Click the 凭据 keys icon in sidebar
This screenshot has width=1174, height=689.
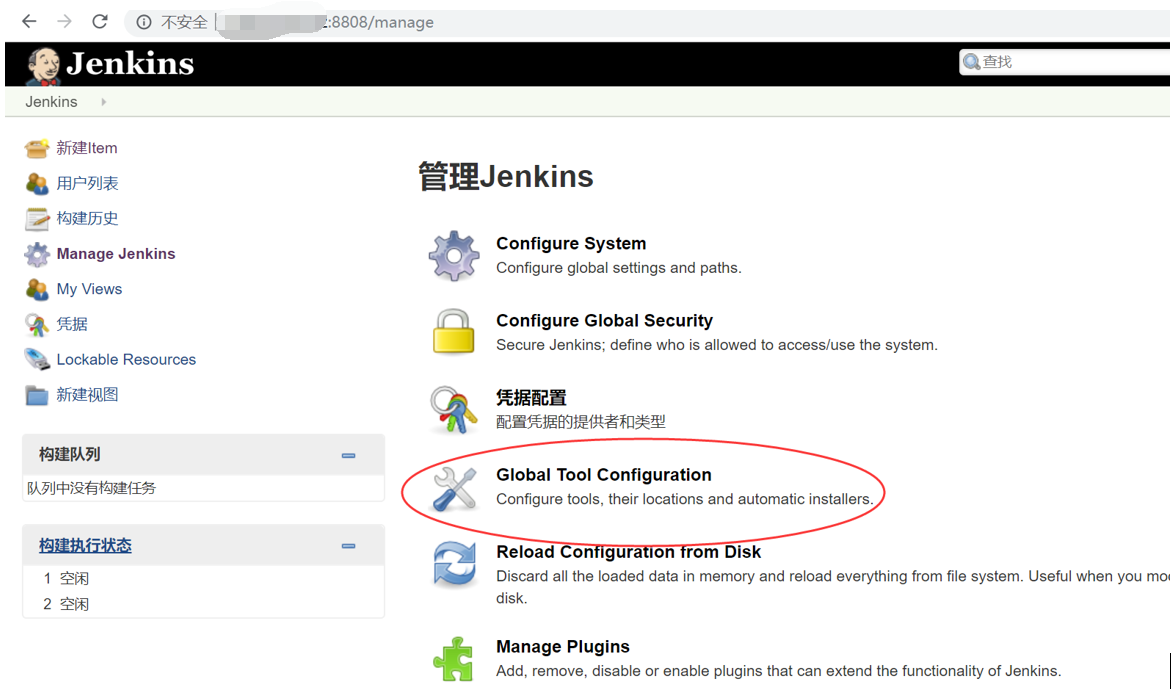pyautogui.click(x=37, y=324)
